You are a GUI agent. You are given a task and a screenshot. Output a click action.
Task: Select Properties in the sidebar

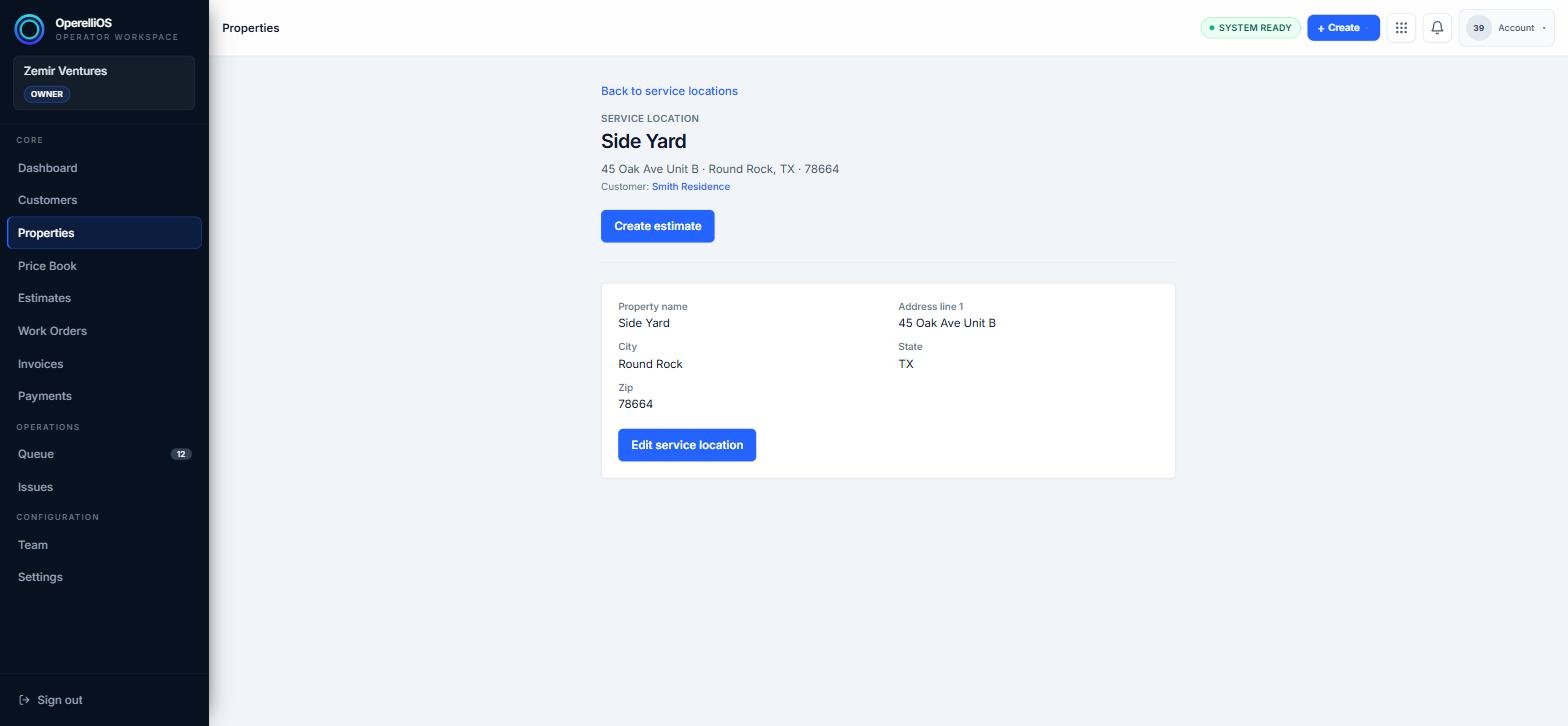pyautogui.click(x=104, y=233)
